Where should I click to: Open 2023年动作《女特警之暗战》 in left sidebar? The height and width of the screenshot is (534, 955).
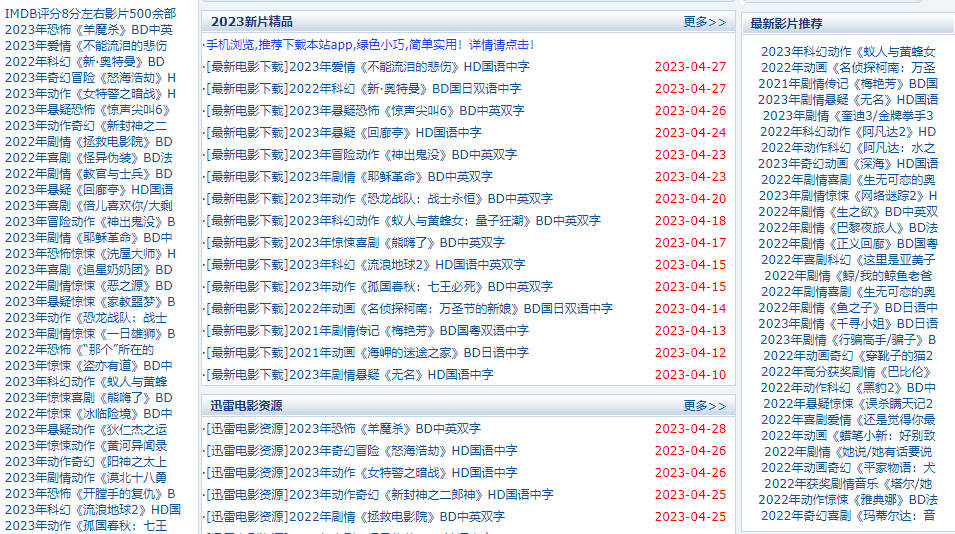pos(90,94)
